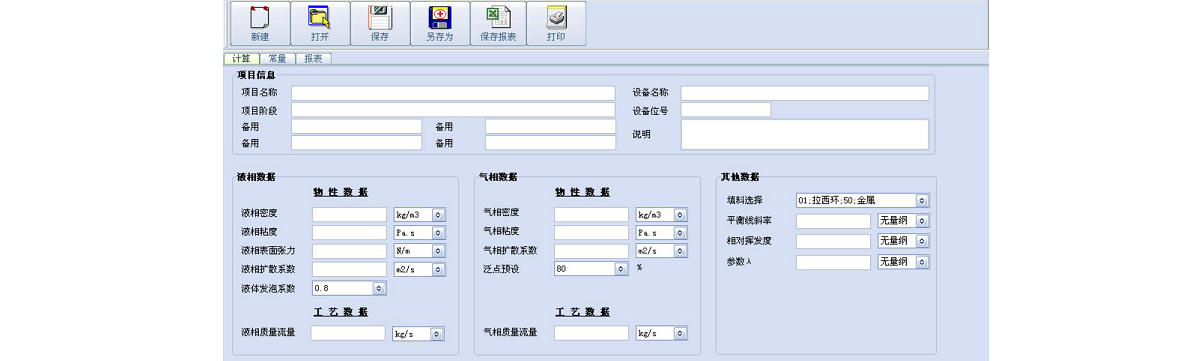This screenshot has width=1200, height=361.
Task: Click the 新建 (New) toolbar icon
Action: click(260, 24)
